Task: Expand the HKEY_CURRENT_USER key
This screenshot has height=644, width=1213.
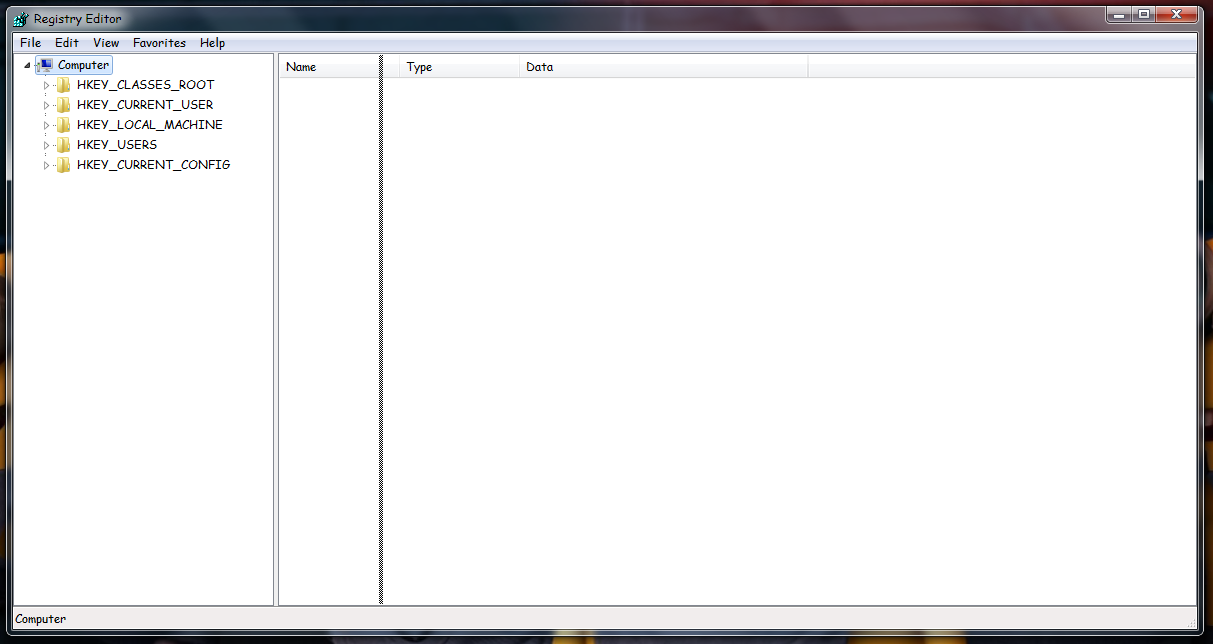Action: point(46,105)
